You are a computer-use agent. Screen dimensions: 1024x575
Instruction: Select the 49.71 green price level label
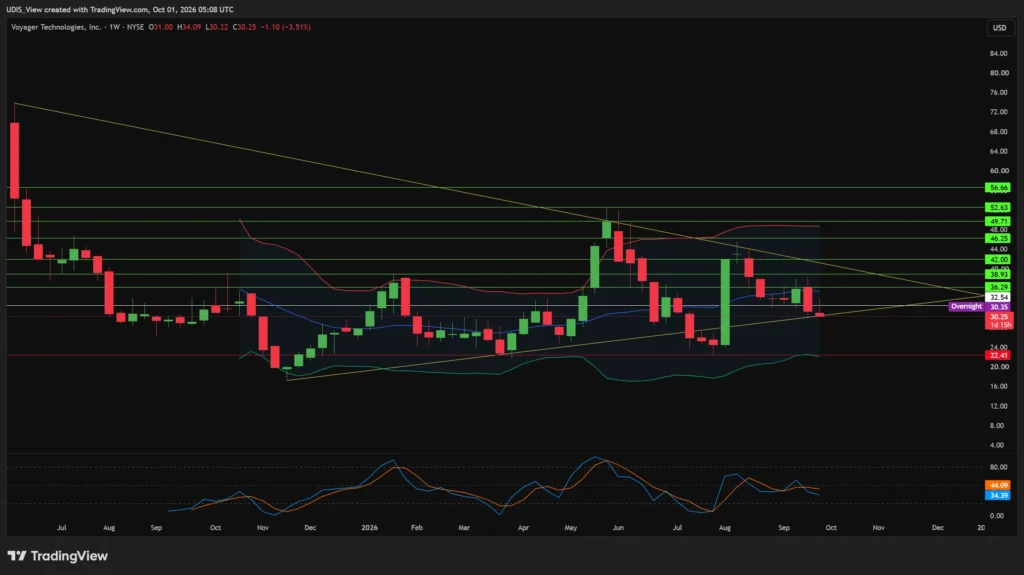[998, 222]
